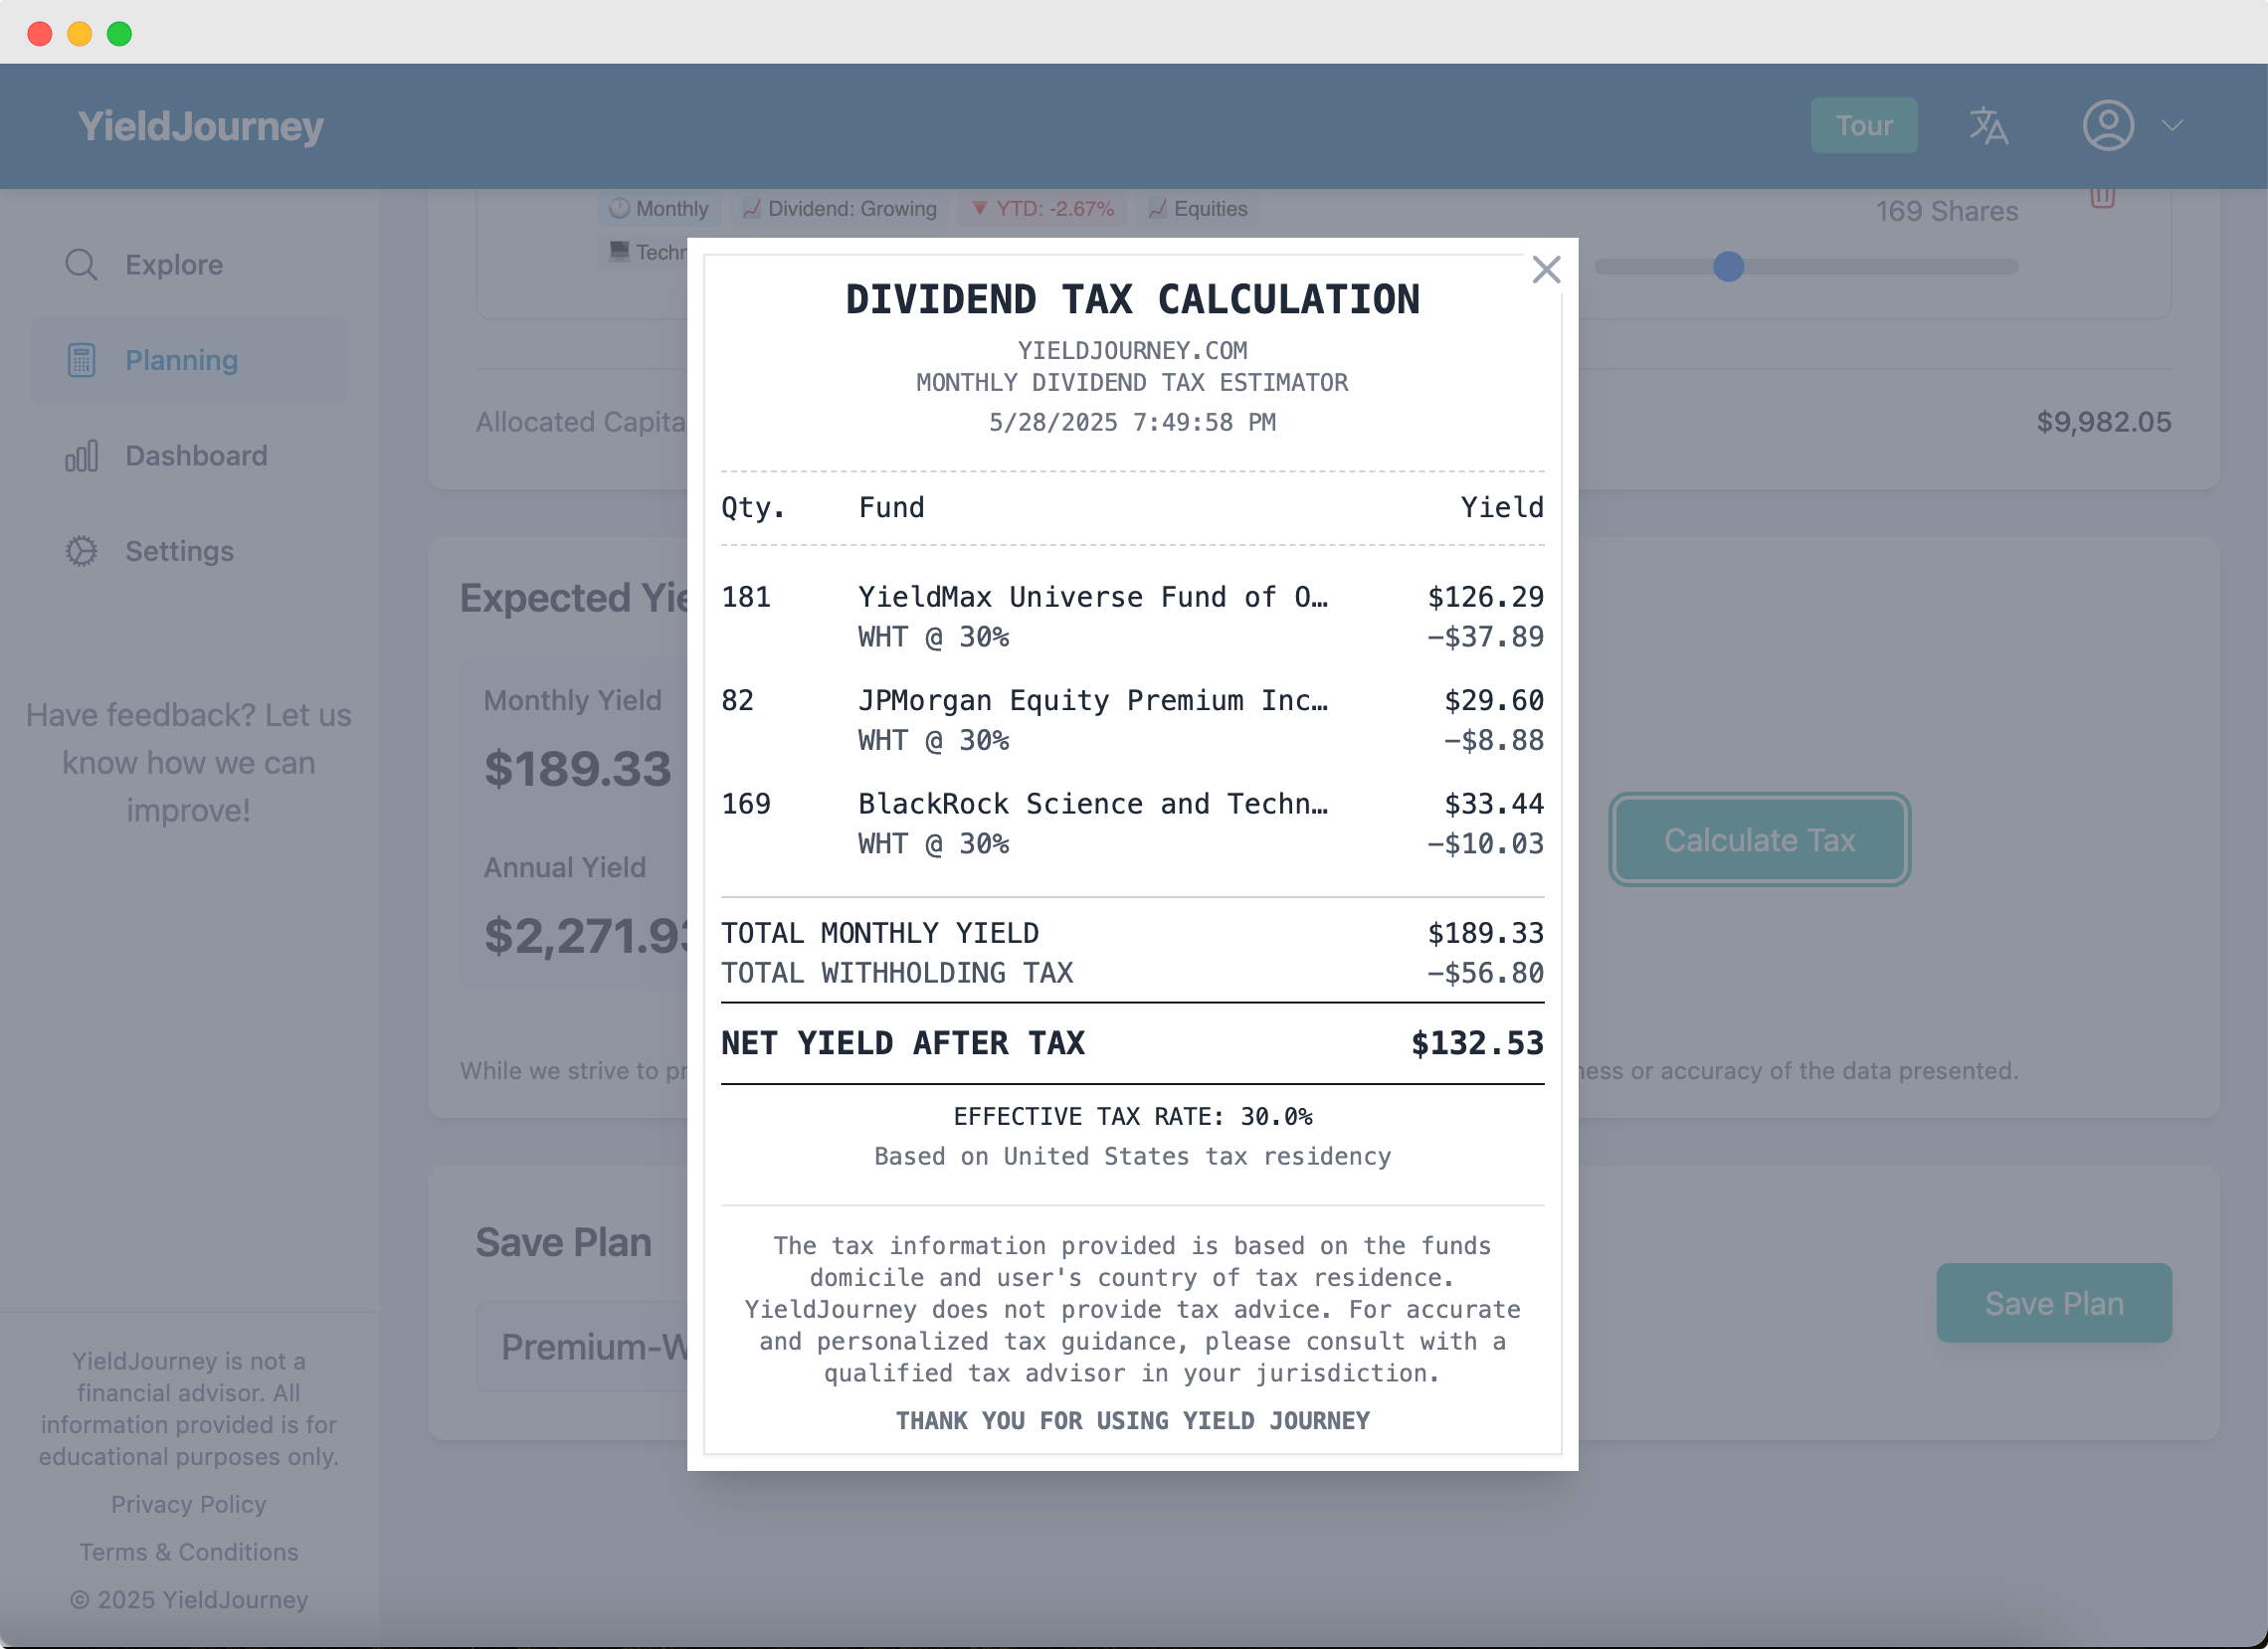Click the YIELDJOURNEY.COM text in receipt
This screenshot has height=1649, width=2268.
1132,350
